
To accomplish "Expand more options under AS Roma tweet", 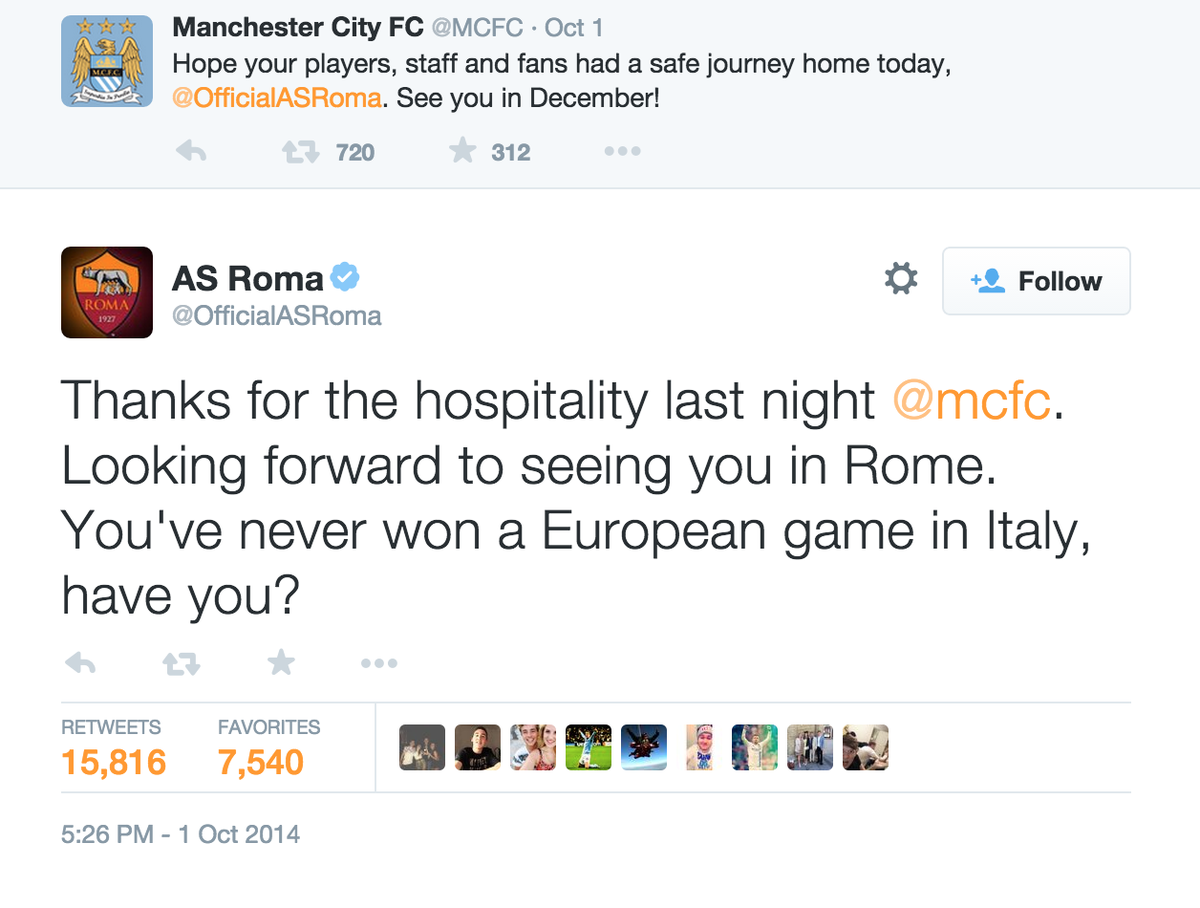I will 379,662.
